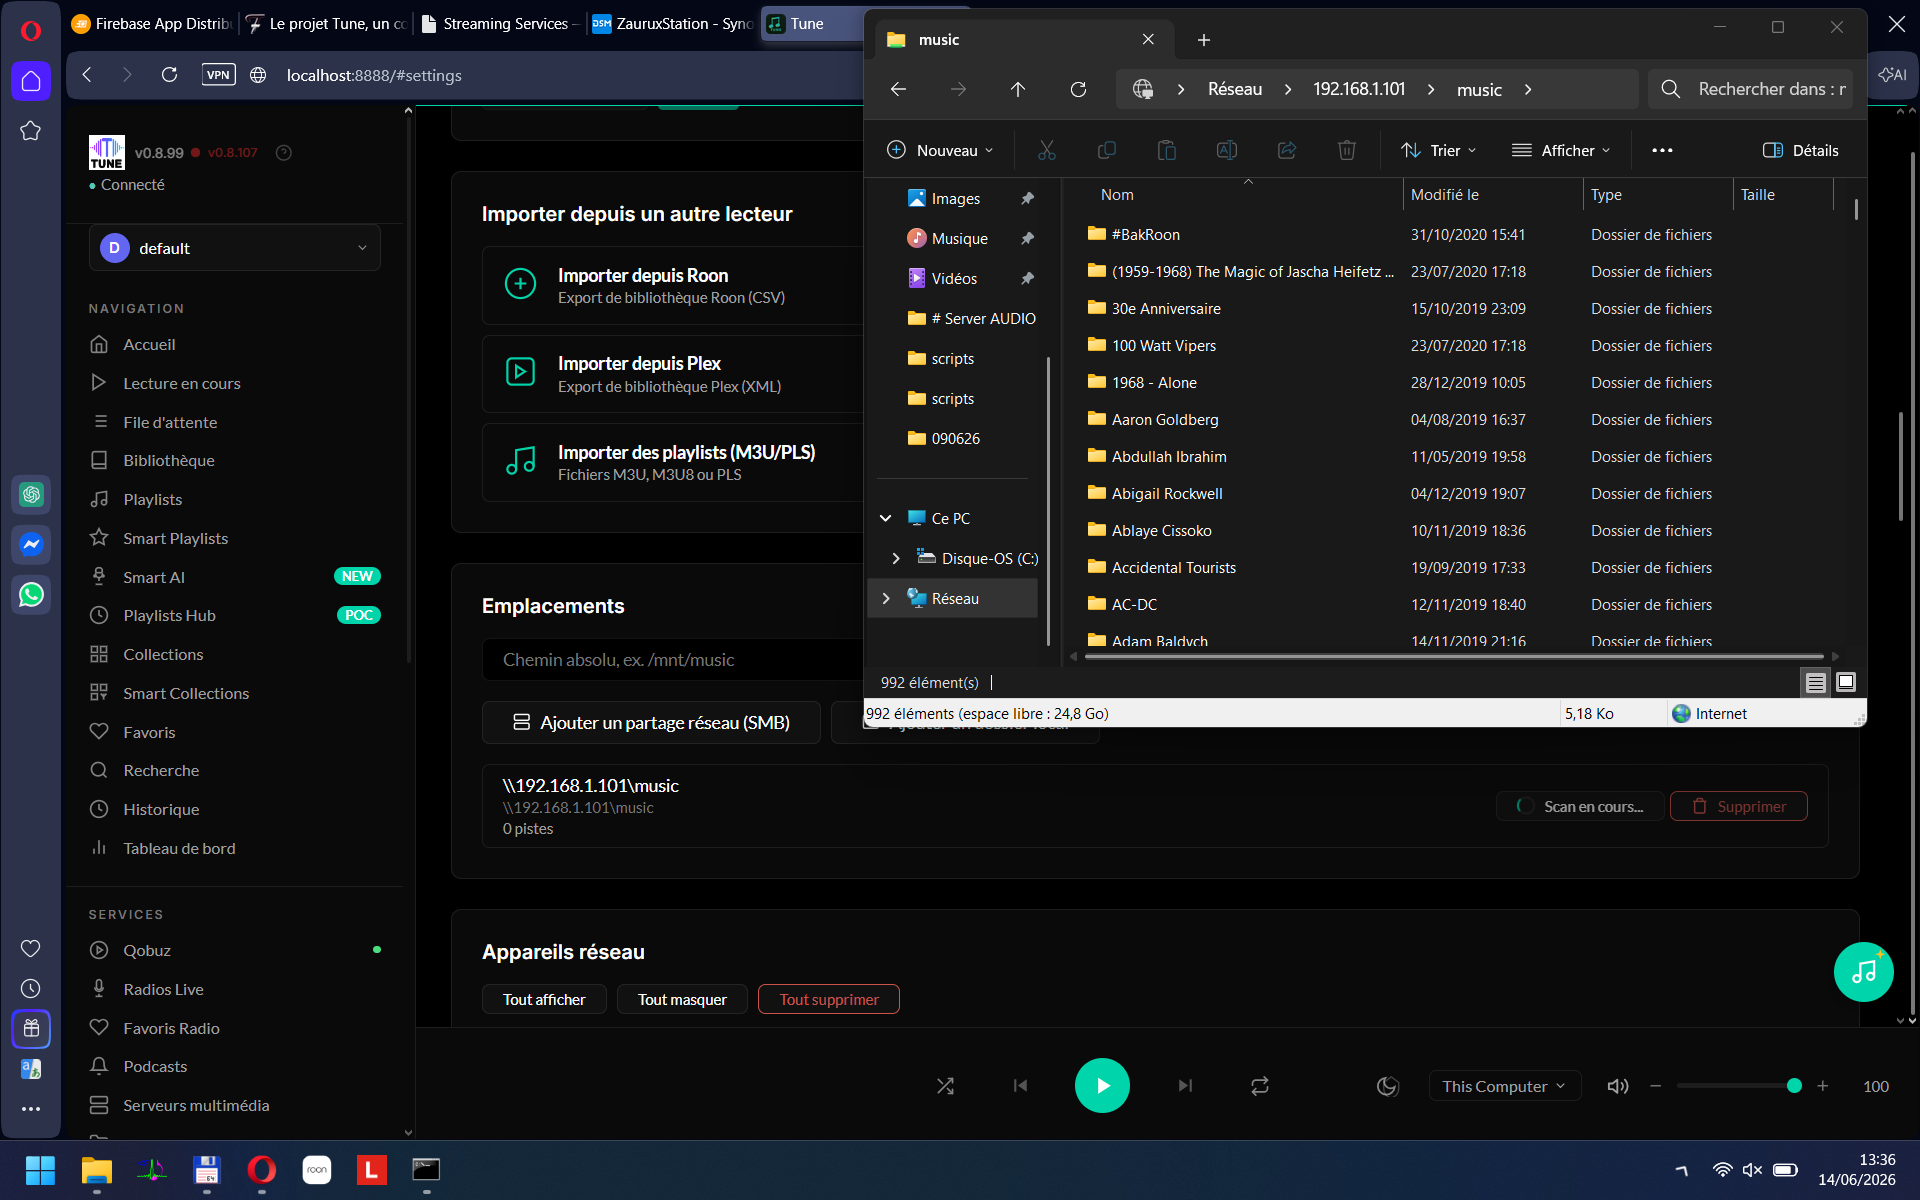Open the Windows Start menu
The width and height of the screenshot is (1920, 1200).
(x=40, y=1170)
